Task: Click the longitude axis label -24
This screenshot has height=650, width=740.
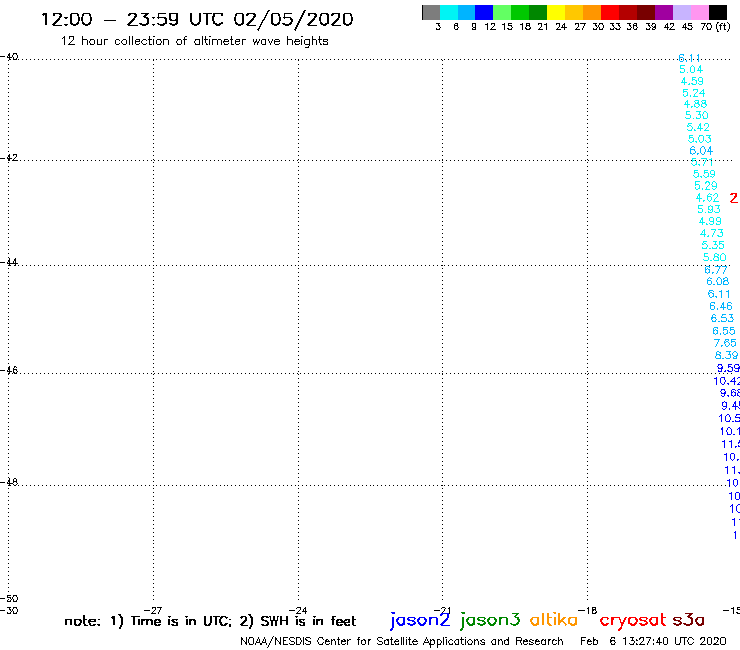Action: click(298, 610)
